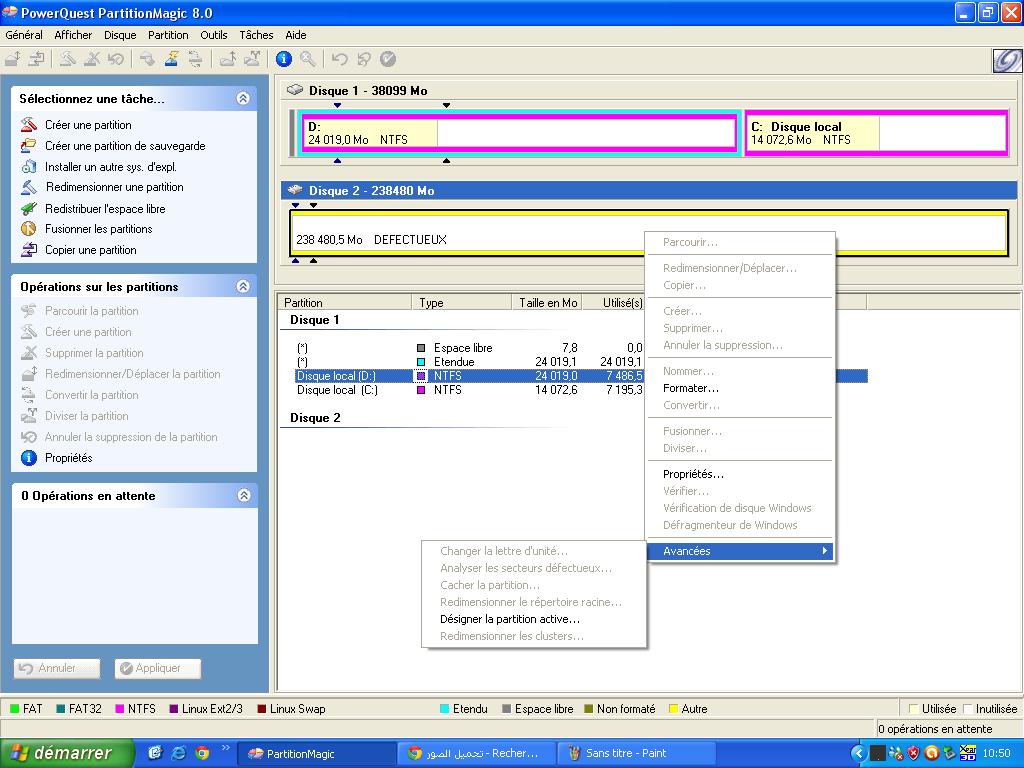The height and width of the screenshot is (768, 1024).
Task: Expand the Avancées submenu entry
Action: [x=740, y=551]
